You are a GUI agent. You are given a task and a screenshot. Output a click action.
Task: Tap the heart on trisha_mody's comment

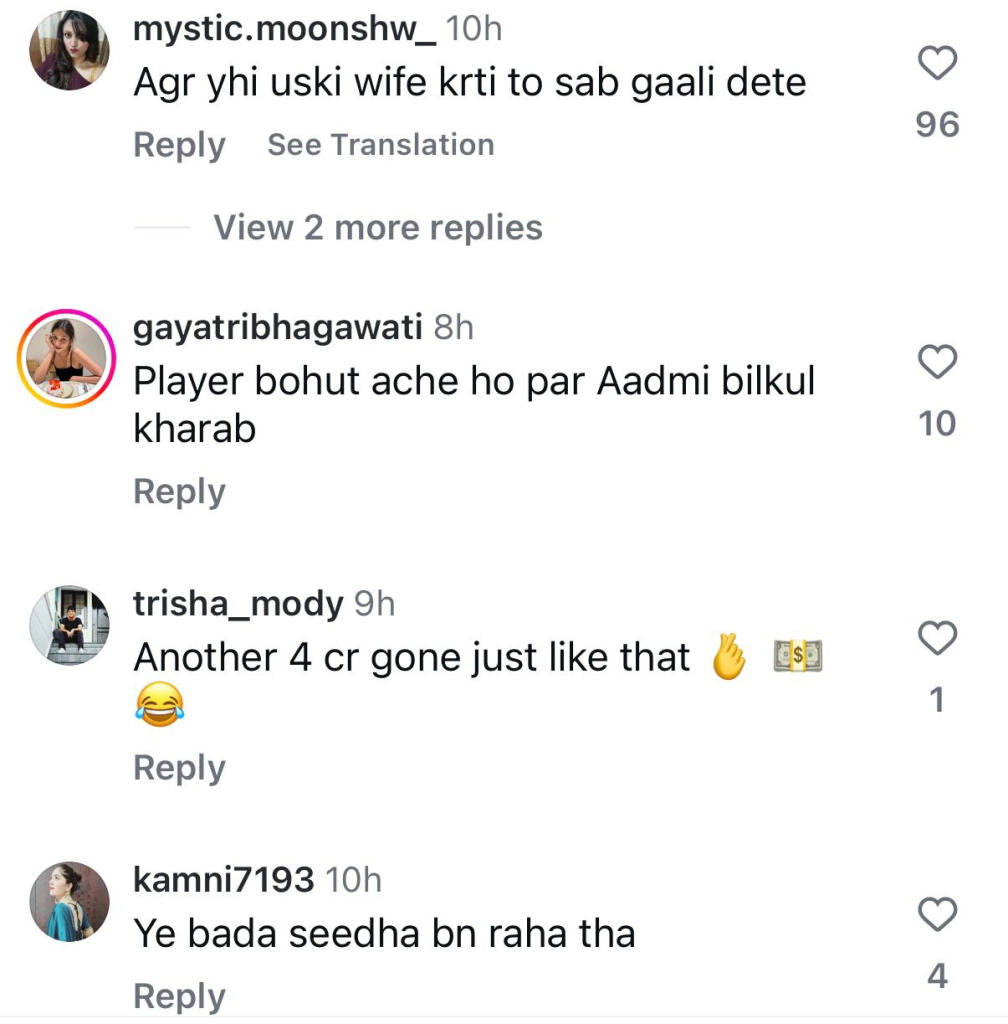[x=937, y=638]
